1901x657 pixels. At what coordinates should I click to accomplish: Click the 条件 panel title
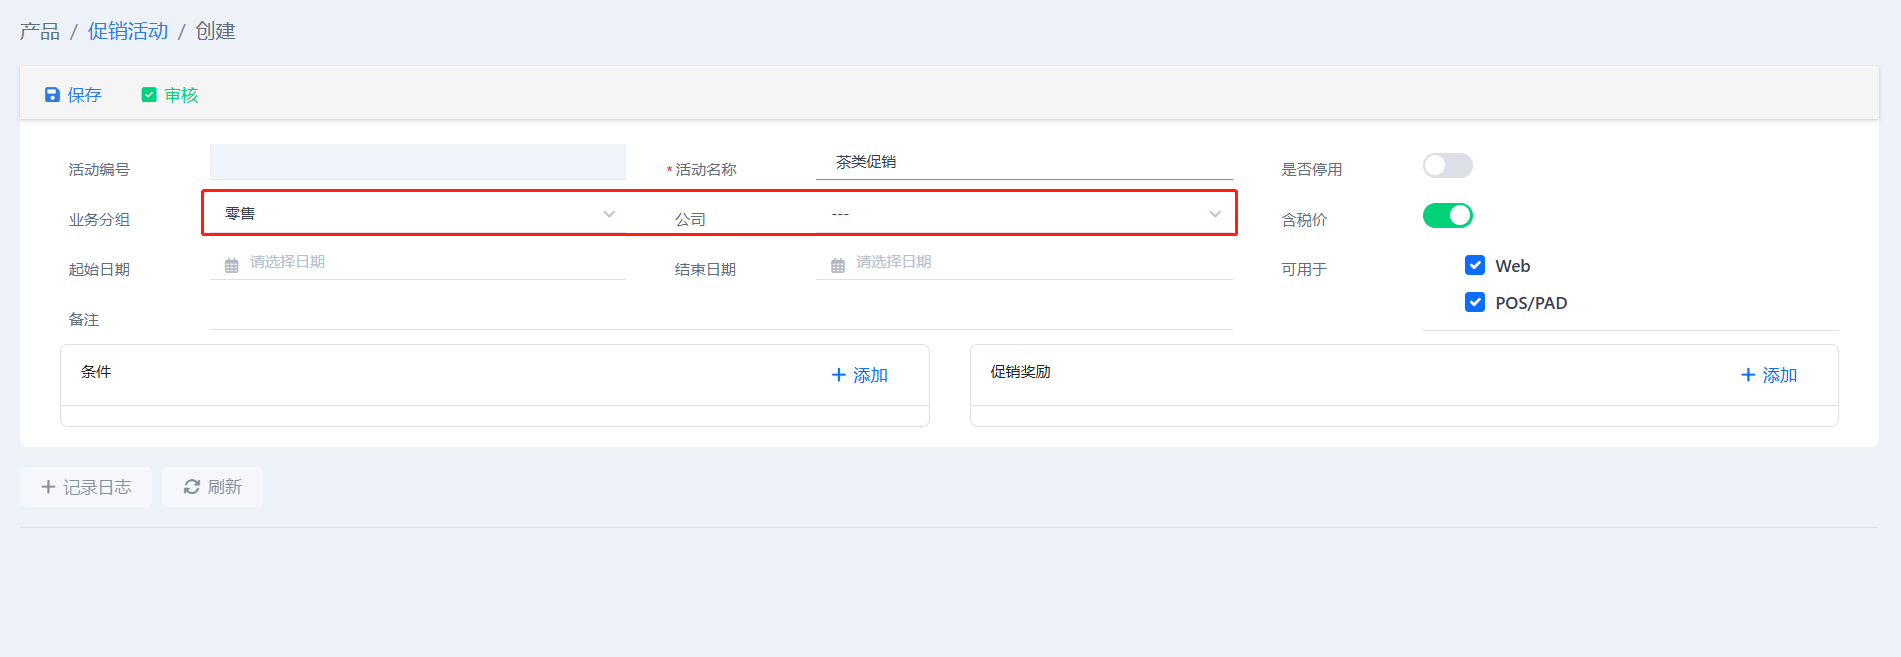click(96, 372)
